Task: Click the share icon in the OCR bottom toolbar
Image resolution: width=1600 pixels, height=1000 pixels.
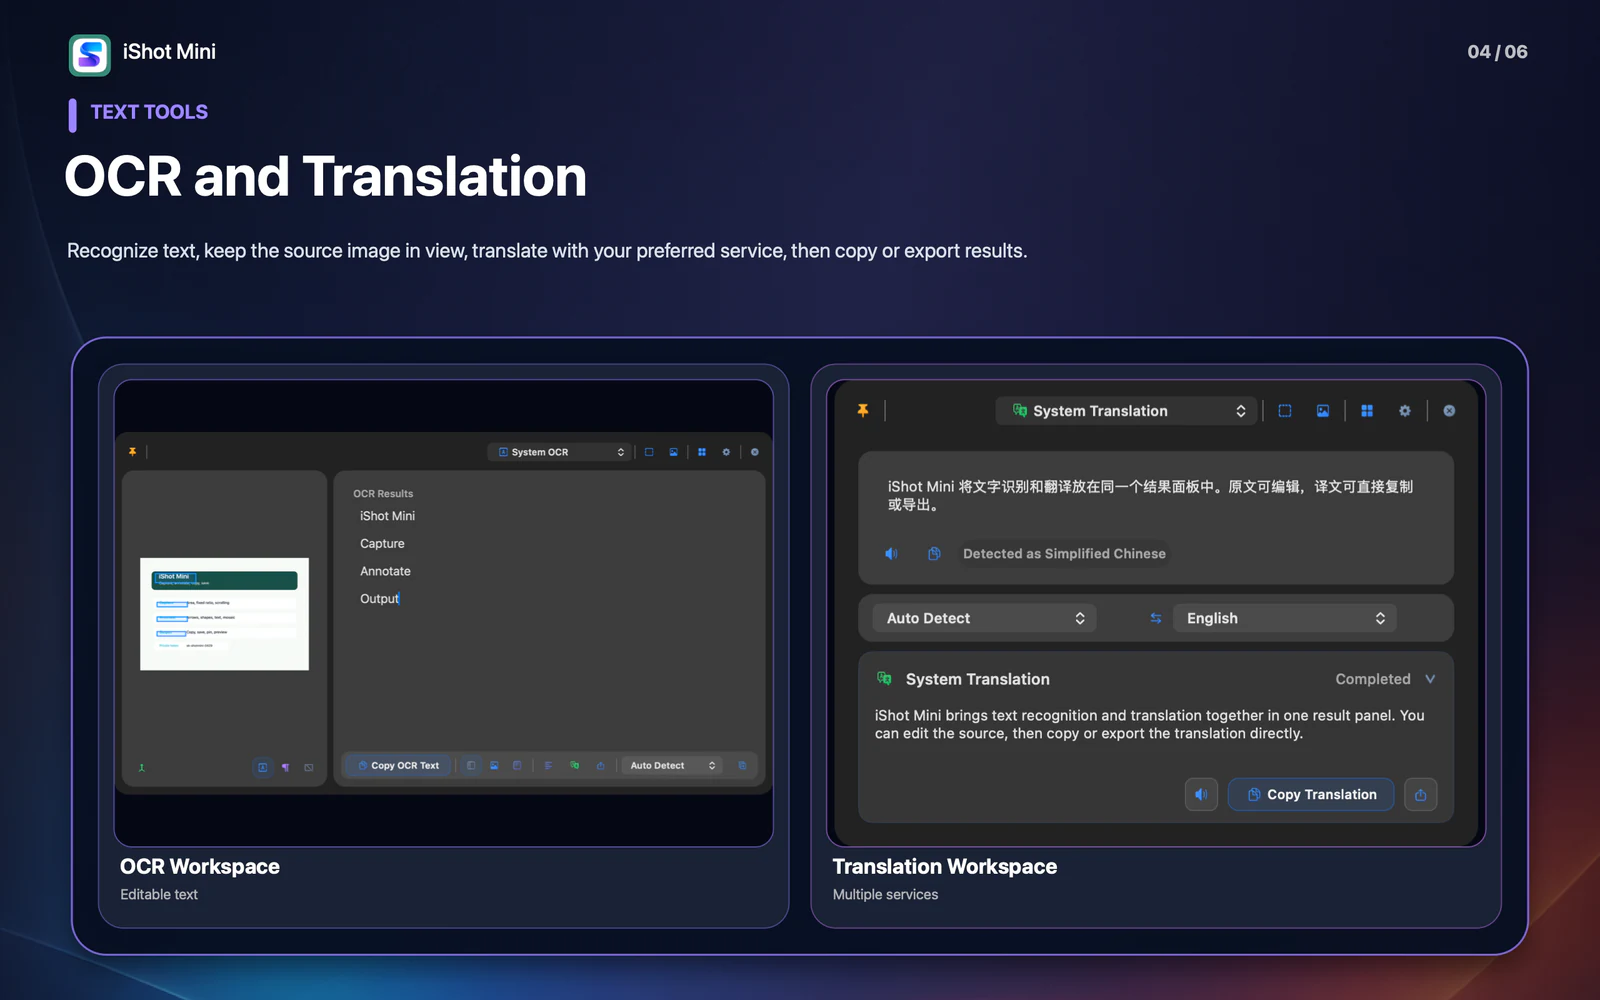Action: coord(600,765)
